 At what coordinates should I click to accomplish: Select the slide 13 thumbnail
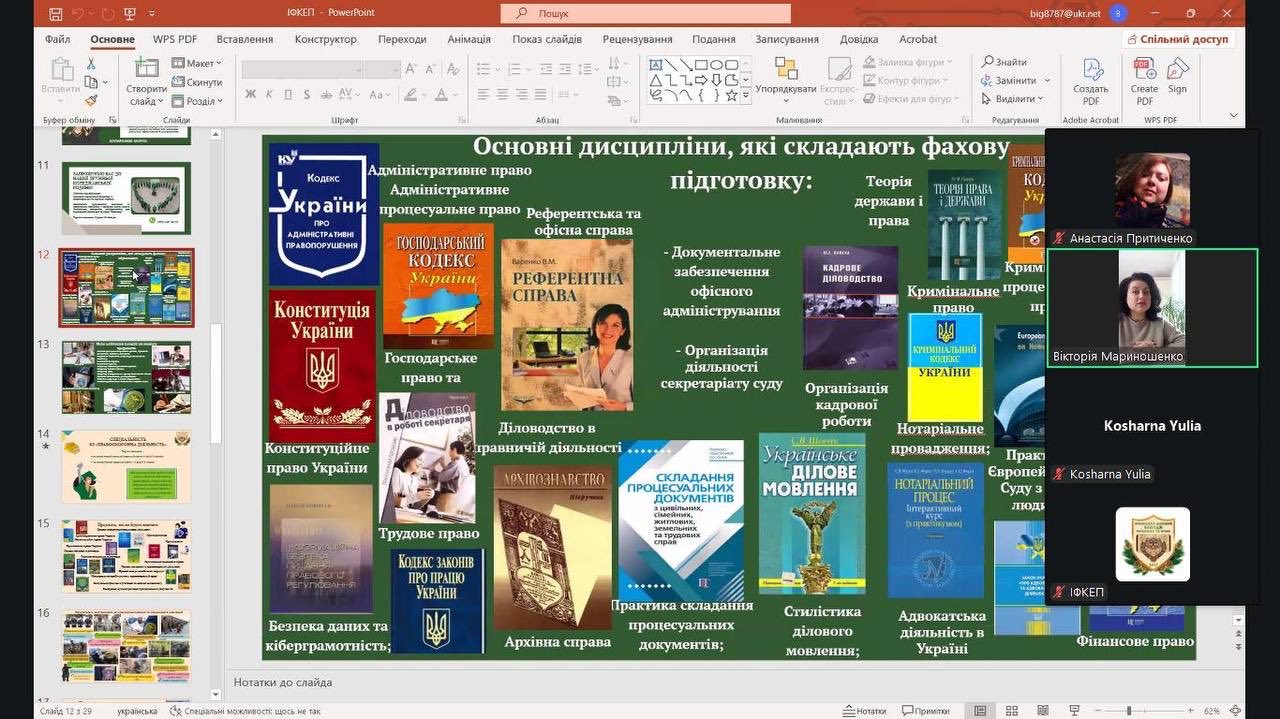click(x=126, y=377)
